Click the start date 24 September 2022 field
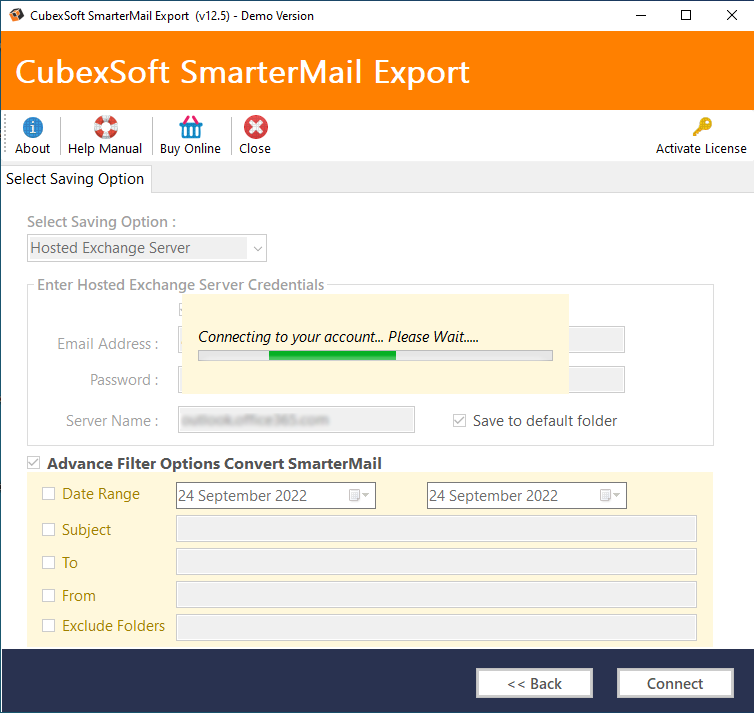Viewport: 754px width, 713px height. tap(276, 495)
